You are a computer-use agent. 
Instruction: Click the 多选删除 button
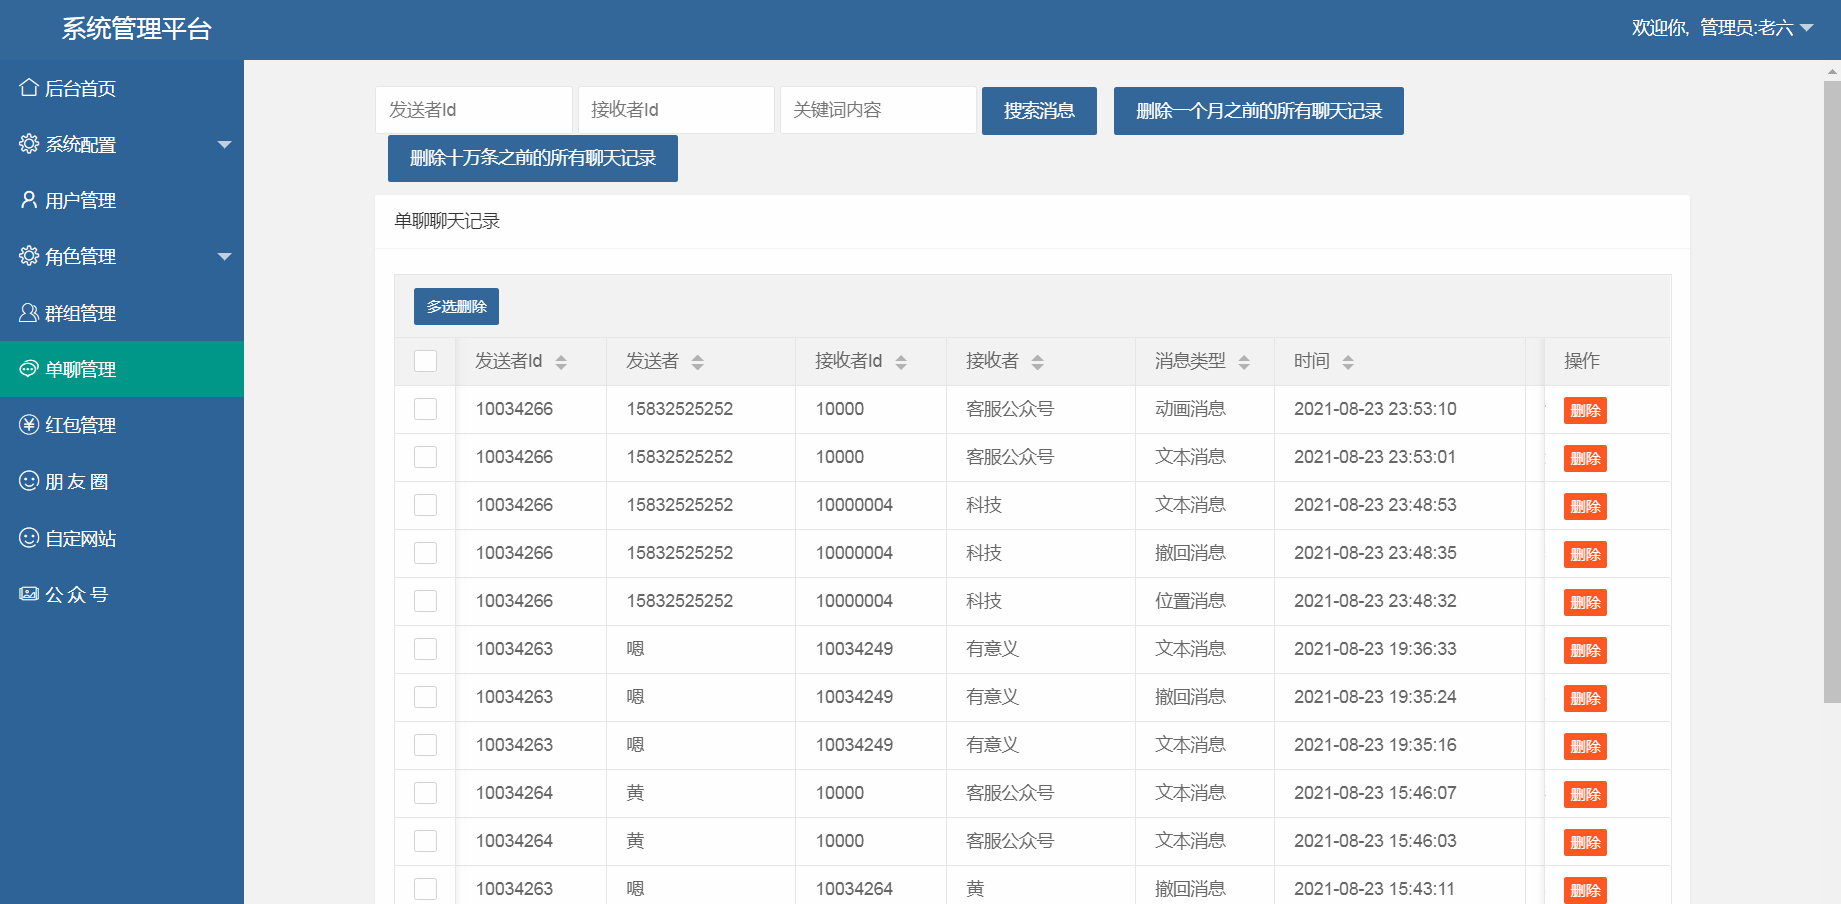tap(456, 307)
